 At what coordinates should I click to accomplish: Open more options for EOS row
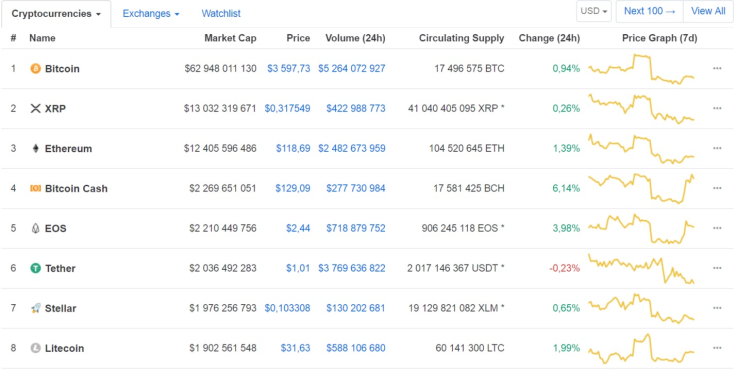(x=717, y=228)
